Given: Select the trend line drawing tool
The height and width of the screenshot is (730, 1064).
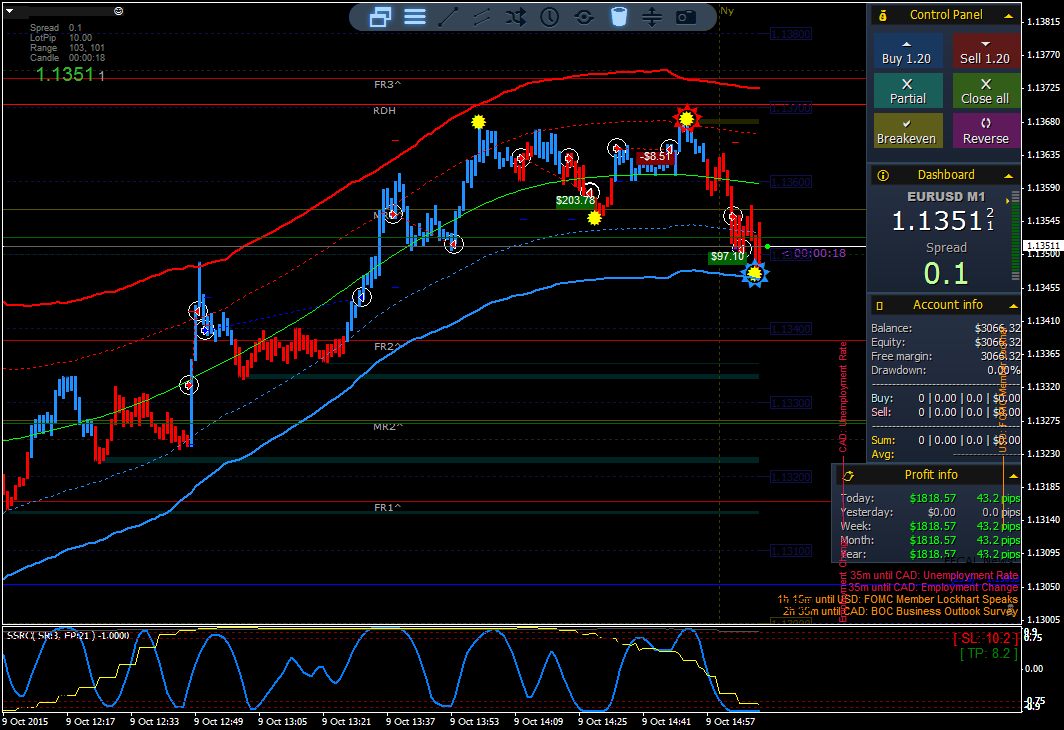Looking at the screenshot, I should [x=448, y=17].
